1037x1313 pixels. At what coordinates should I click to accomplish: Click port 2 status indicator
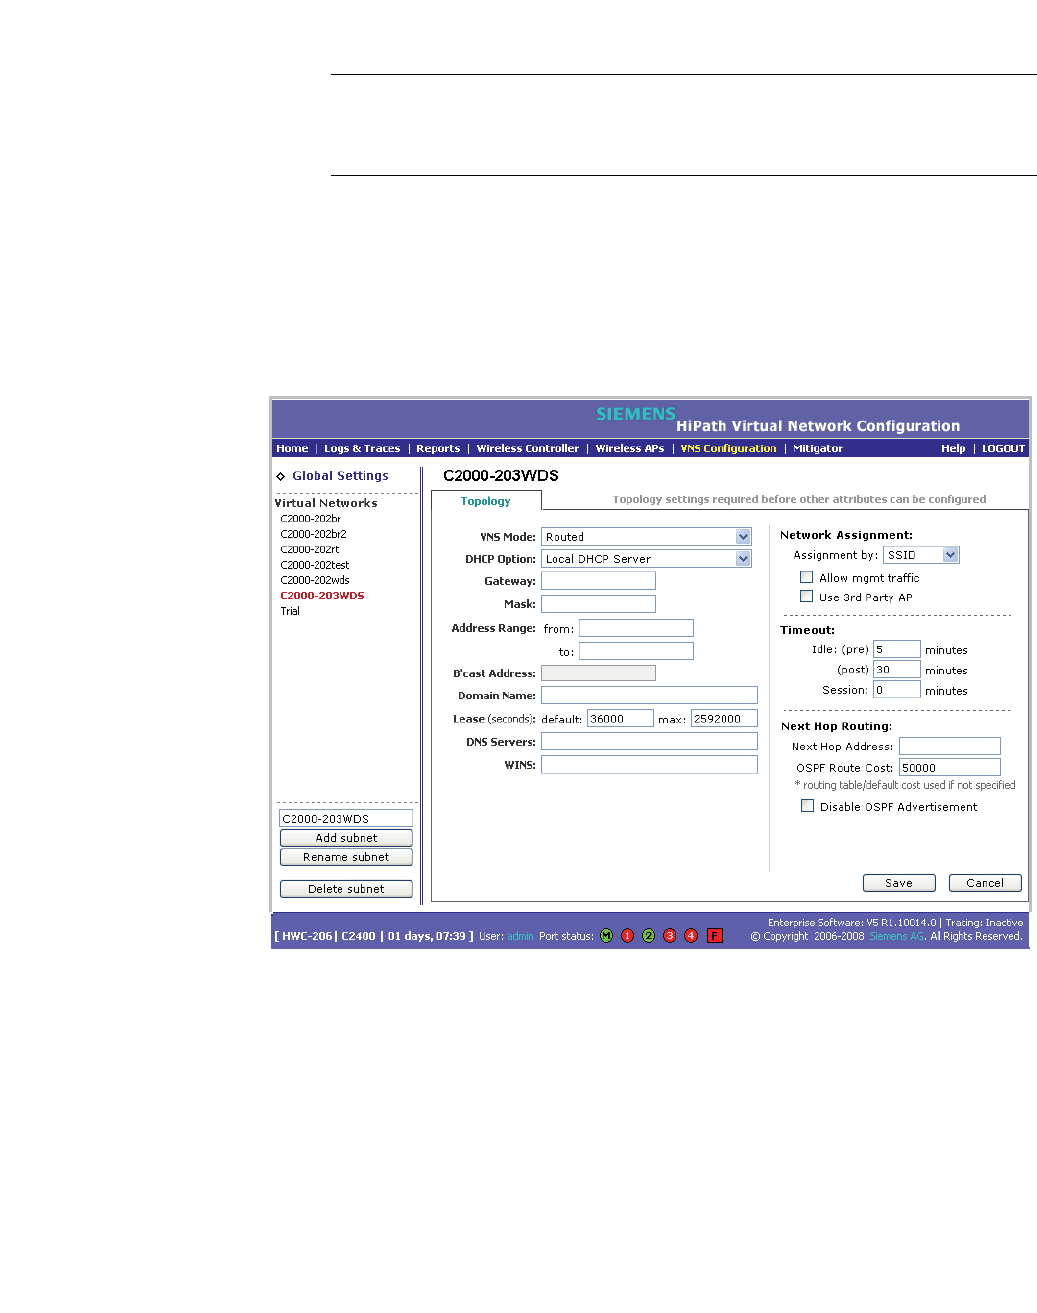coord(648,936)
